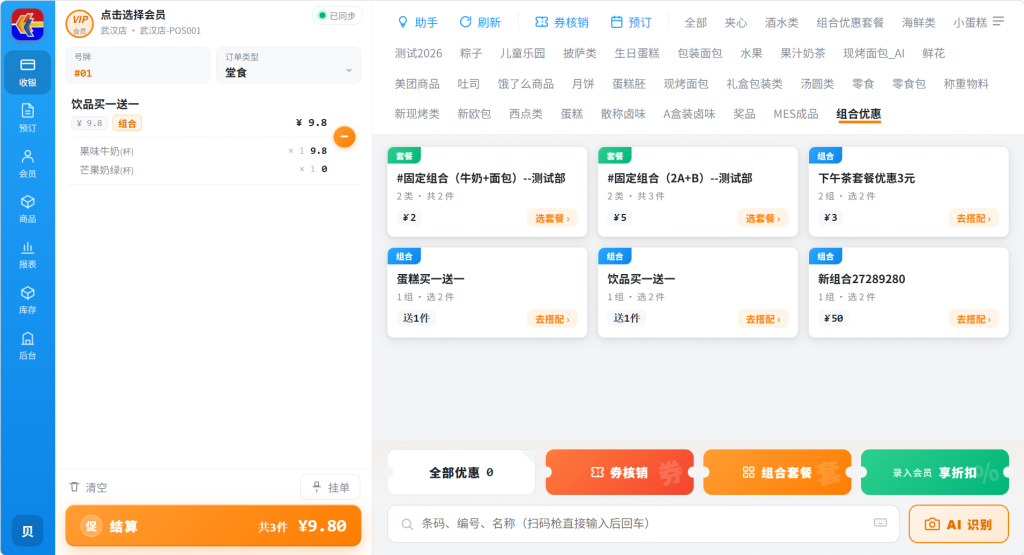This screenshot has height=555, width=1024.
Task: Click the 套餐 badge on #固定组合(2A+B) card
Action: point(615,155)
